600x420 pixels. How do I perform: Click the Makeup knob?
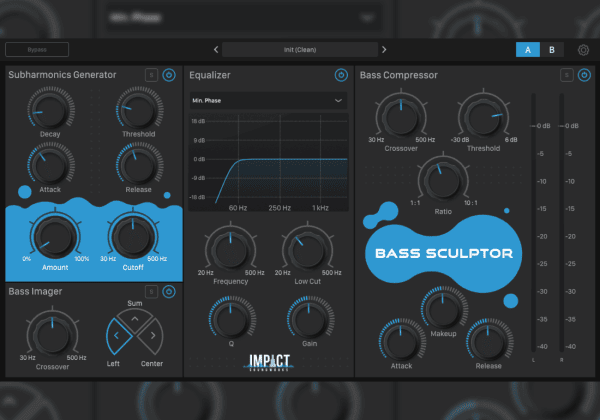[444, 308]
